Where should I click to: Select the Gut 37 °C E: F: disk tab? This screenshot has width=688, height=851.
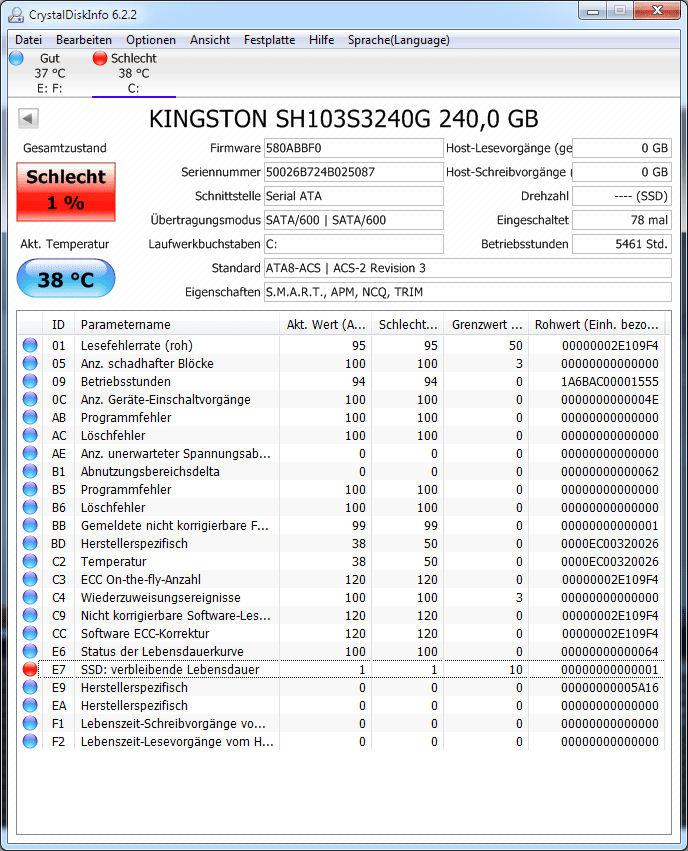(x=50, y=73)
